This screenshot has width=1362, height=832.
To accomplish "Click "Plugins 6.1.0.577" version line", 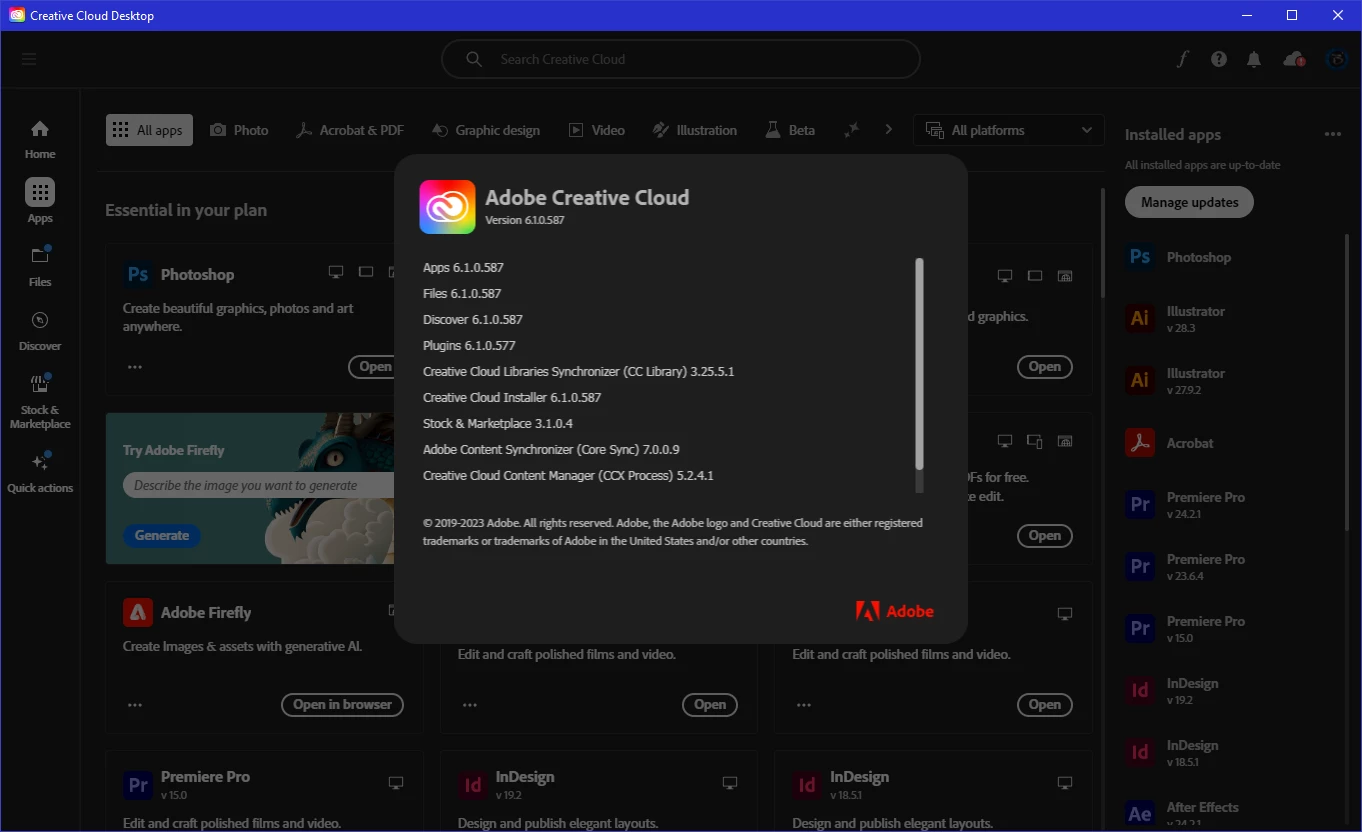I will 469,346.
